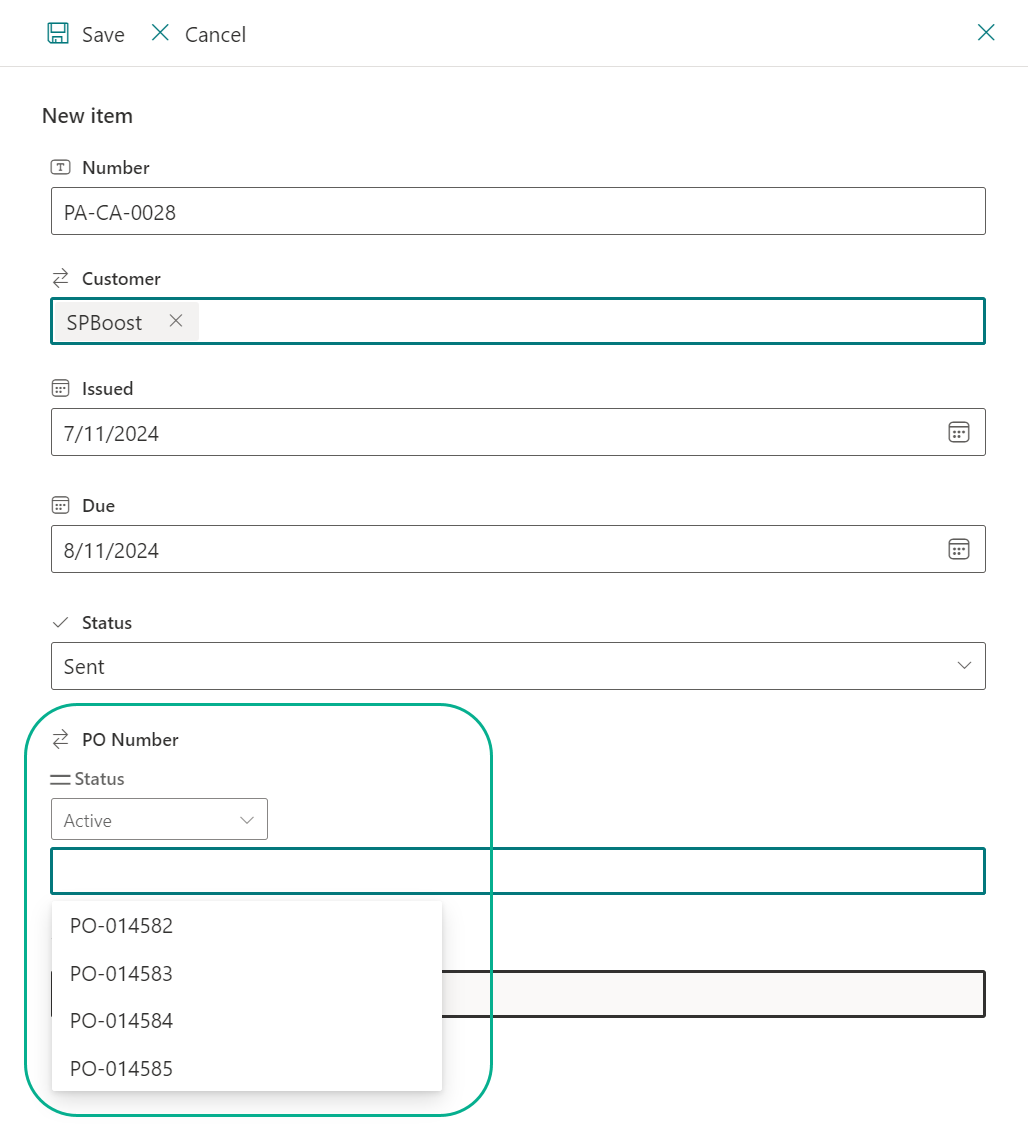Remove the SPBoost customer tag
1028x1141 pixels.
point(176,321)
